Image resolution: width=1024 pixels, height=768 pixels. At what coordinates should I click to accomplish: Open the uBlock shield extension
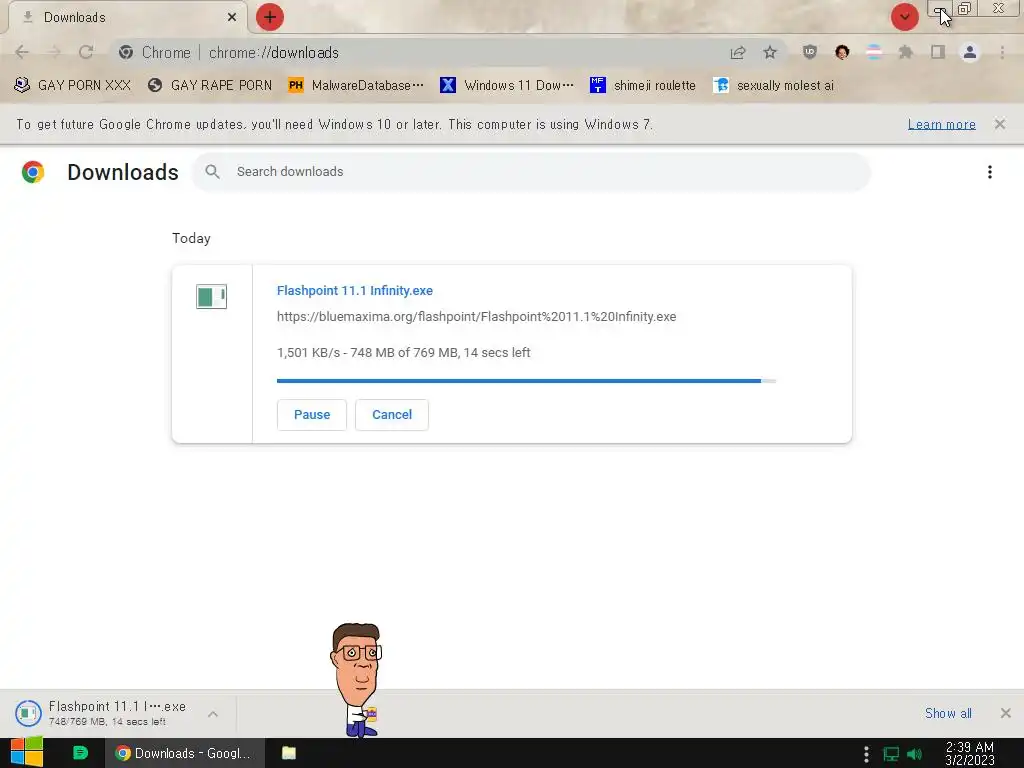click(x=810, y=52)
